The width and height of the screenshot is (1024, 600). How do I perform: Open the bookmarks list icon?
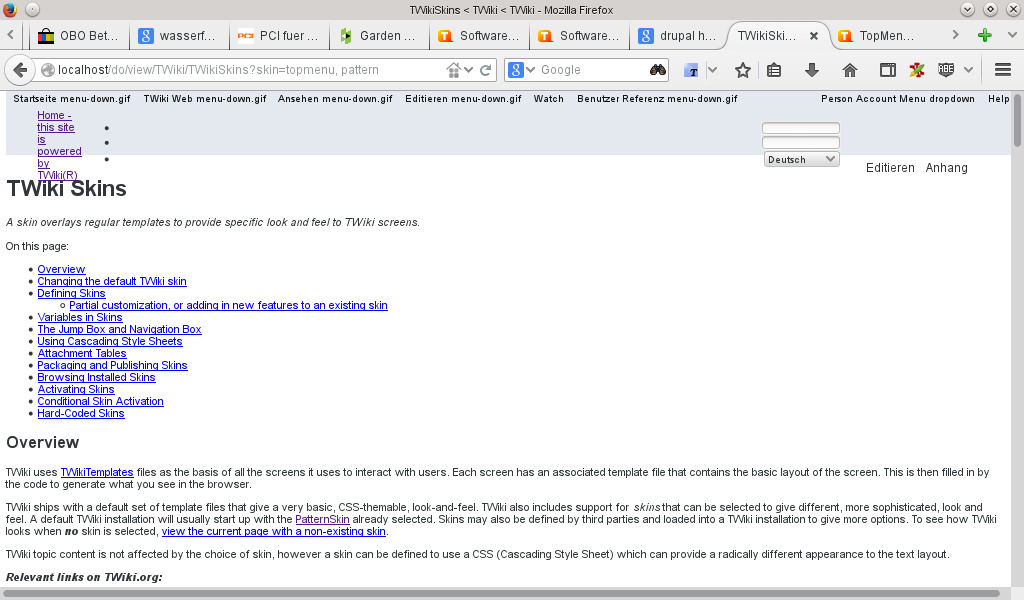coord(774,70)
